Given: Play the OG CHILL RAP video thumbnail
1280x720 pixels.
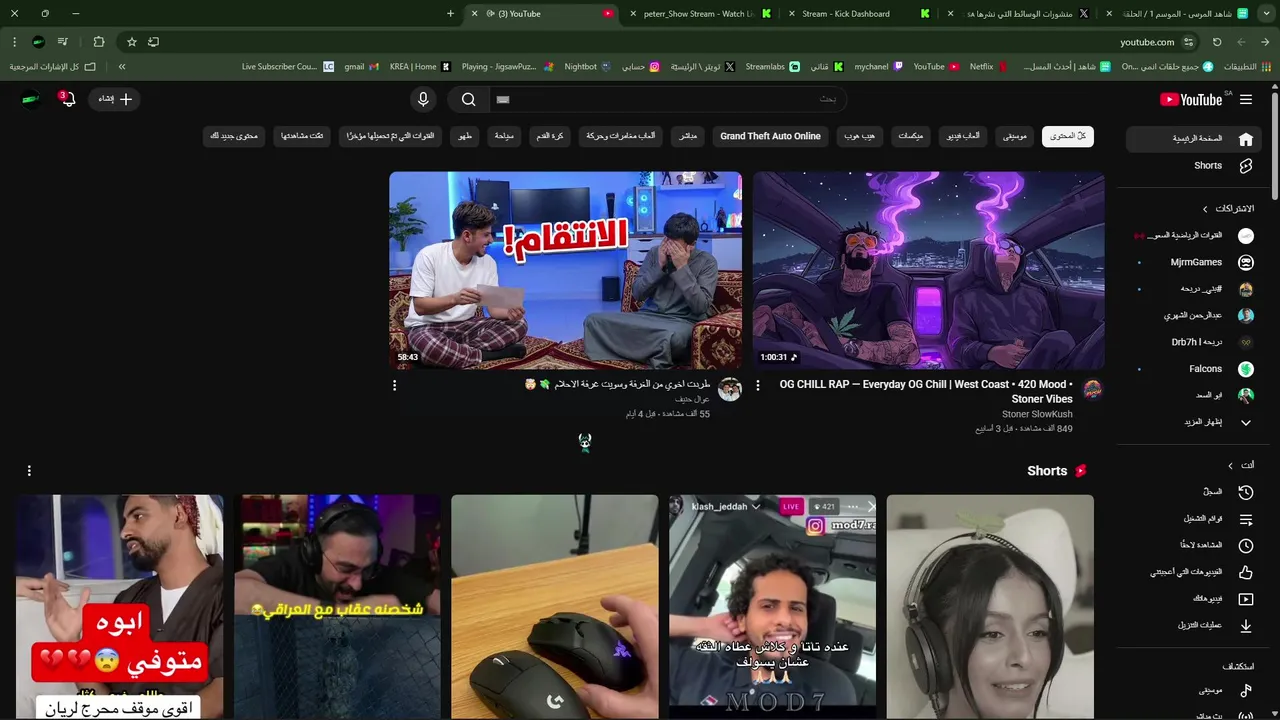Looking at the screenshot, I should 929,270.
